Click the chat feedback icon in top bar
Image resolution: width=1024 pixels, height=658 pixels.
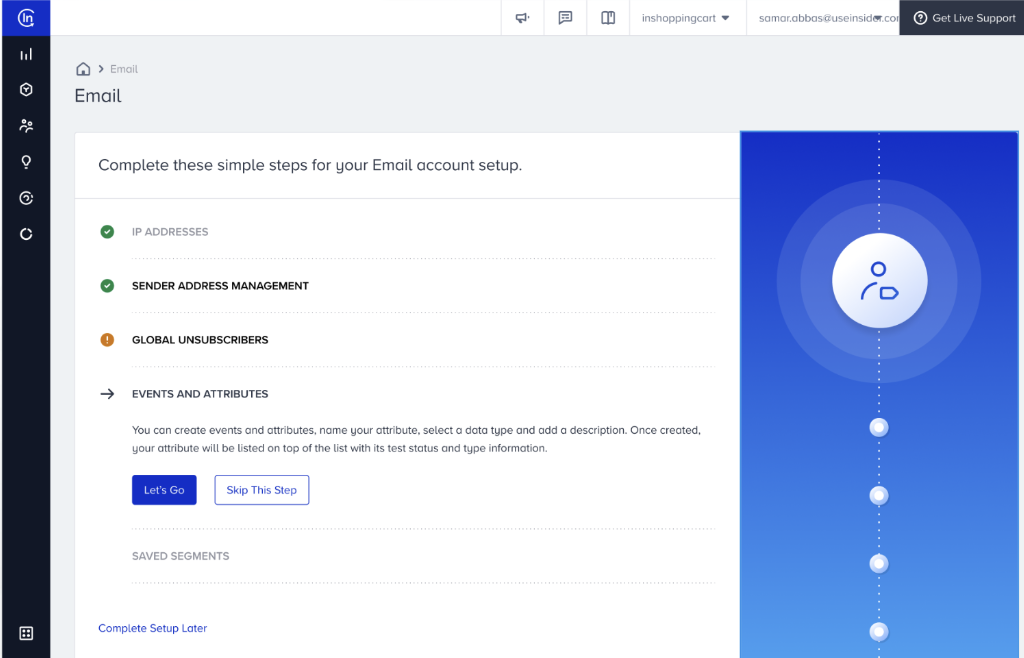564,17
